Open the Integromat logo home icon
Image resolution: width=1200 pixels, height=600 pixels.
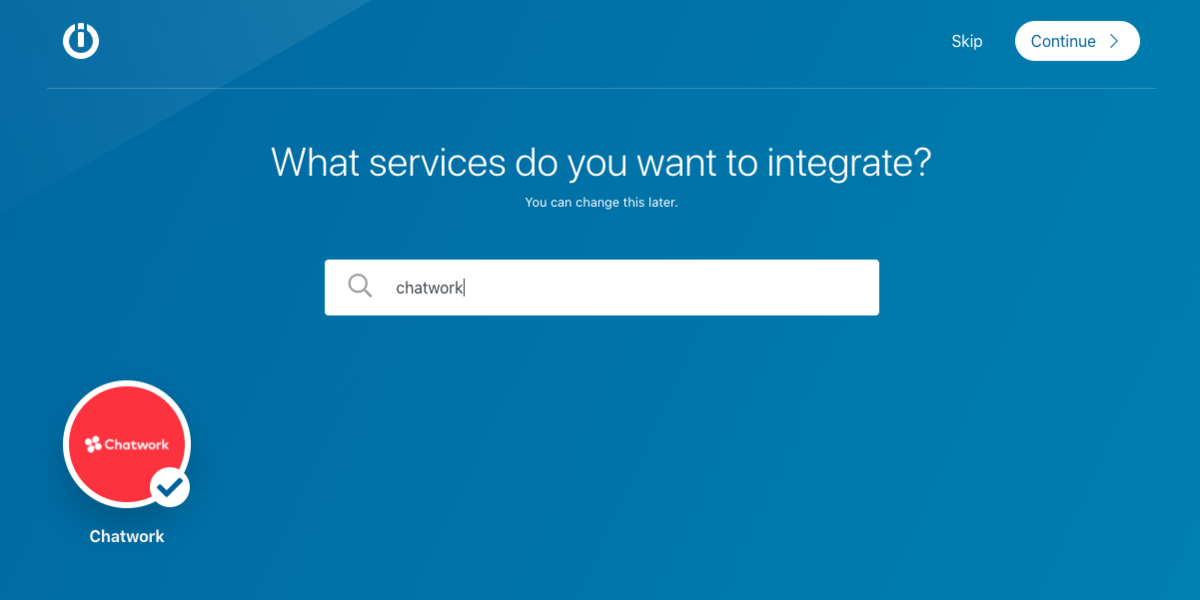click(x=81, y=41)
